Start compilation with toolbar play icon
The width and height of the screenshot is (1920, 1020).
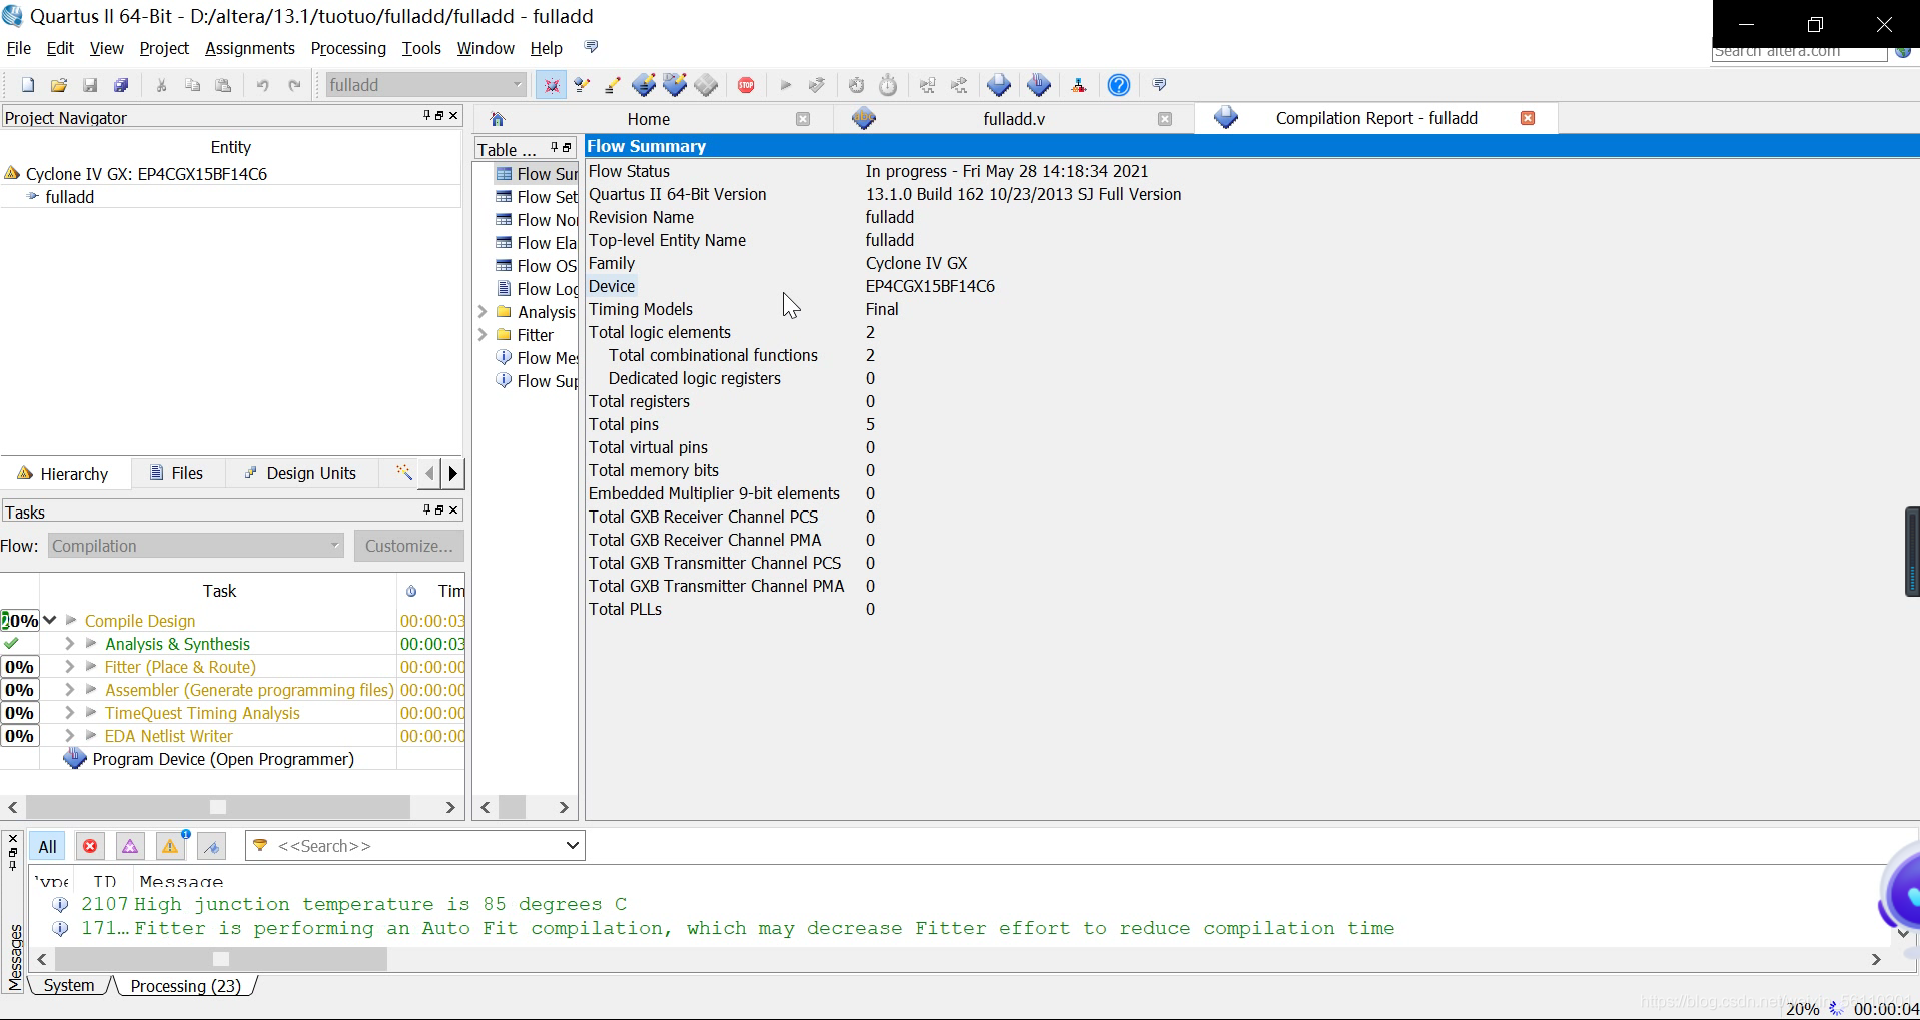(x=785, y=85)
